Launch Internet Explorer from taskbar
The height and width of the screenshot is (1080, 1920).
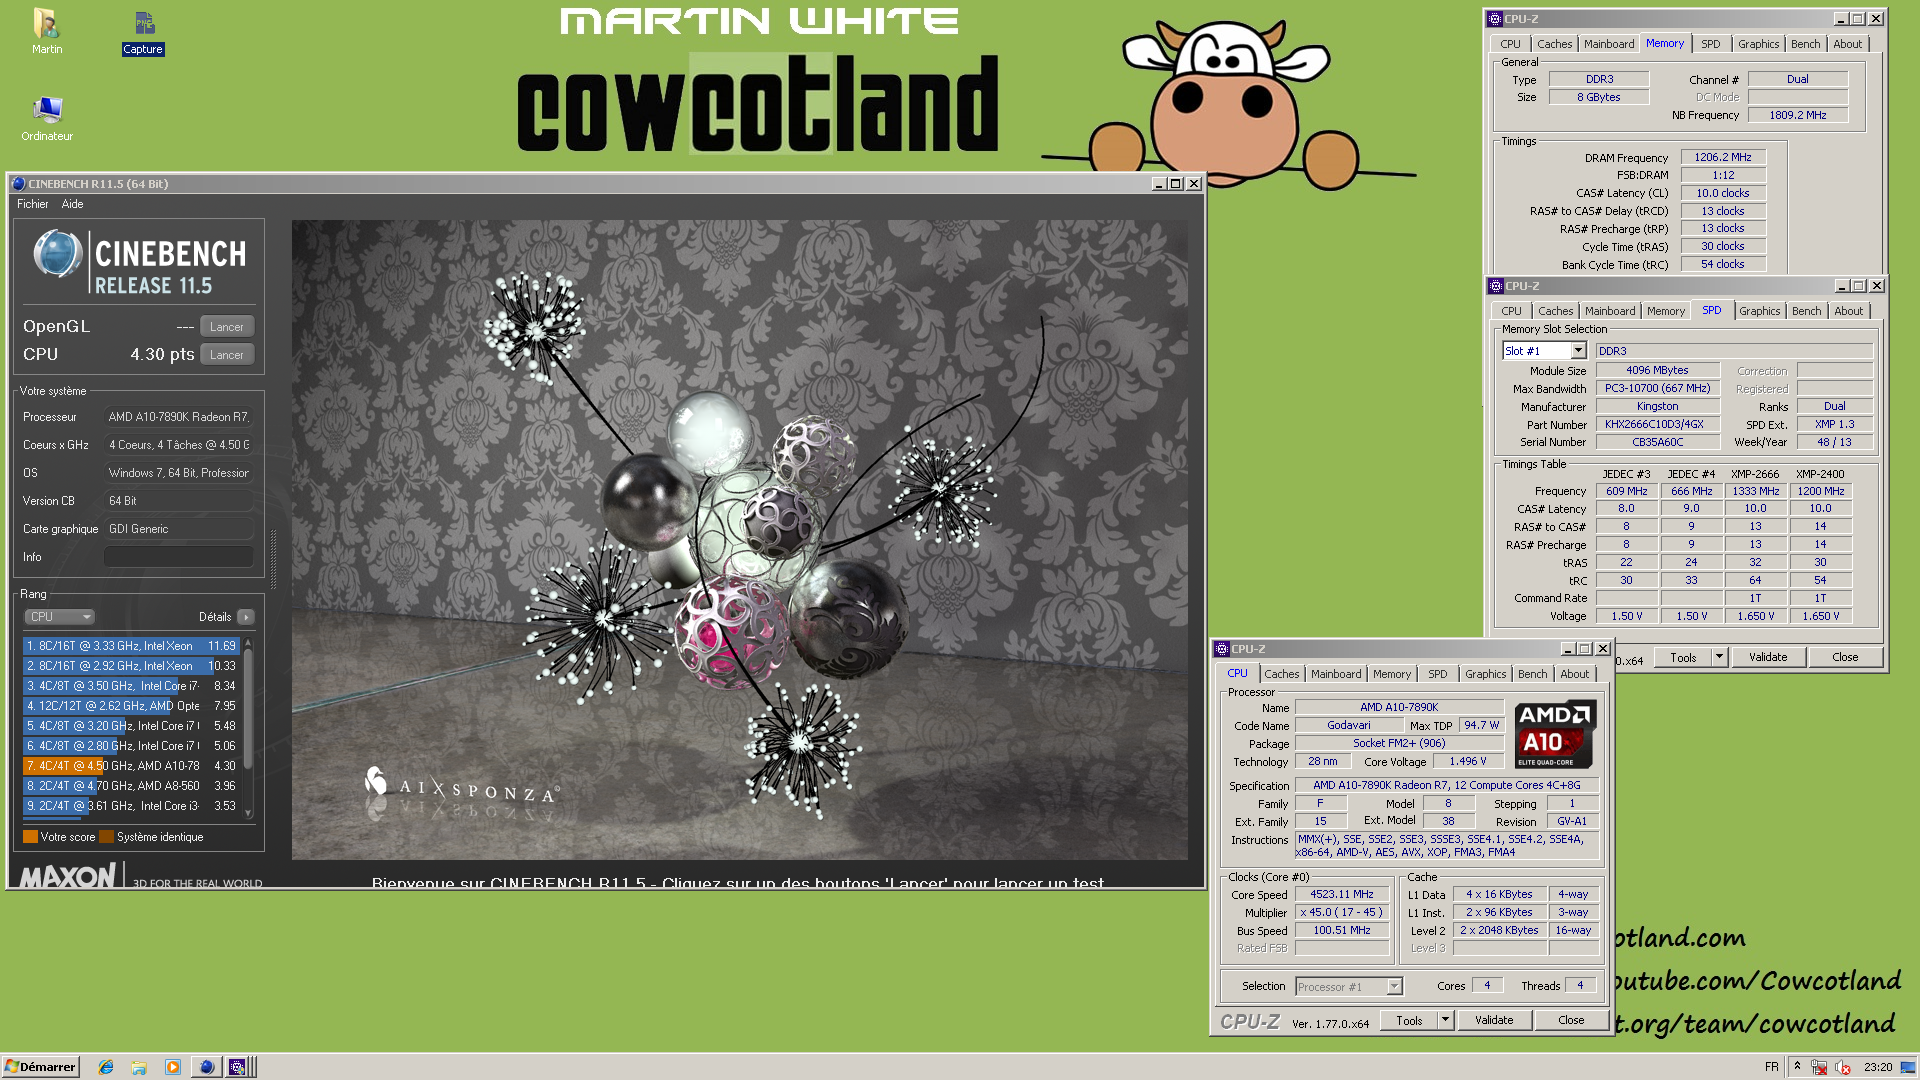[106, 1067]
